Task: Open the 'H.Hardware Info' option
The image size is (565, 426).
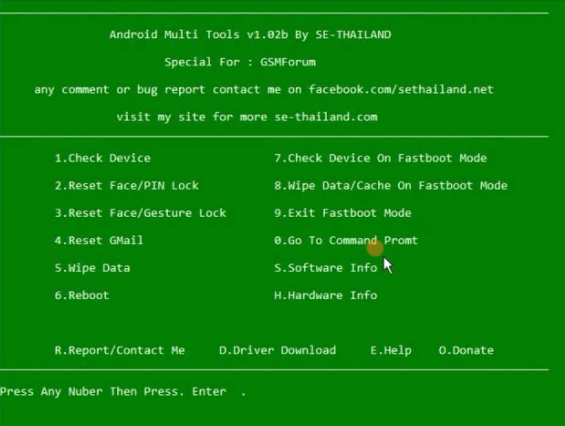Action: coord(326,296)
